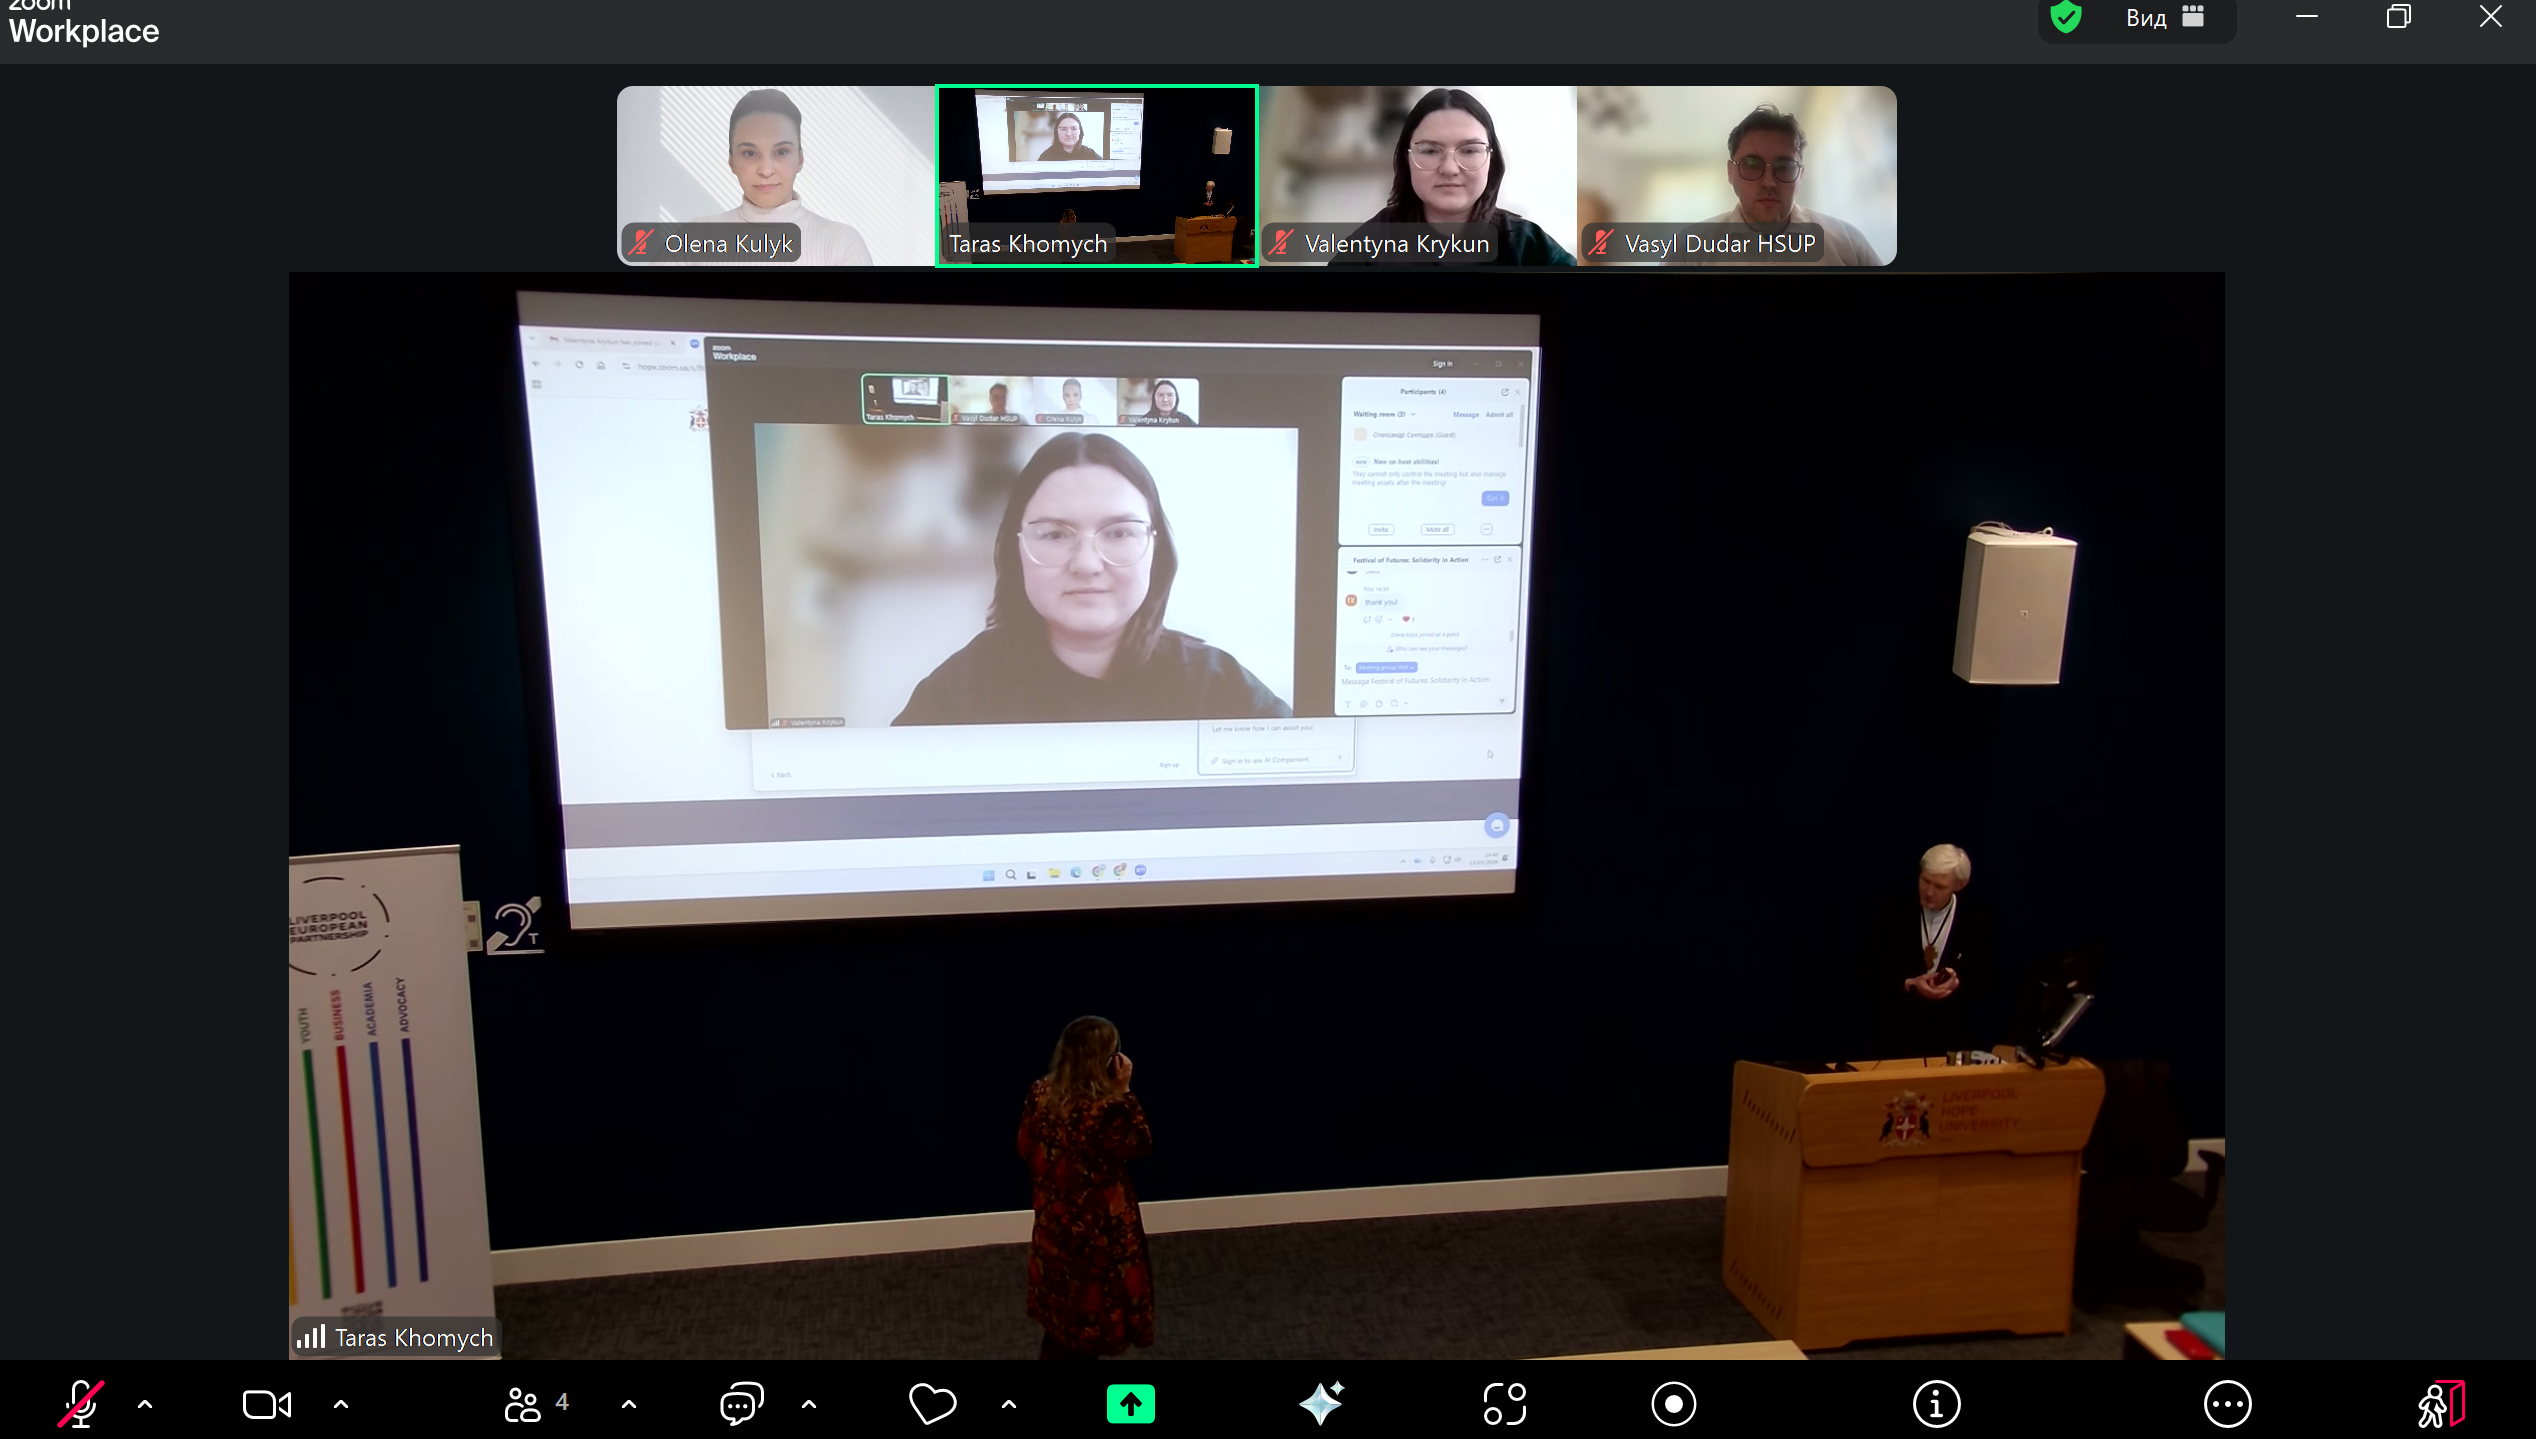
Task: Click the green share screen button
Action: tap(1130, 1404)
